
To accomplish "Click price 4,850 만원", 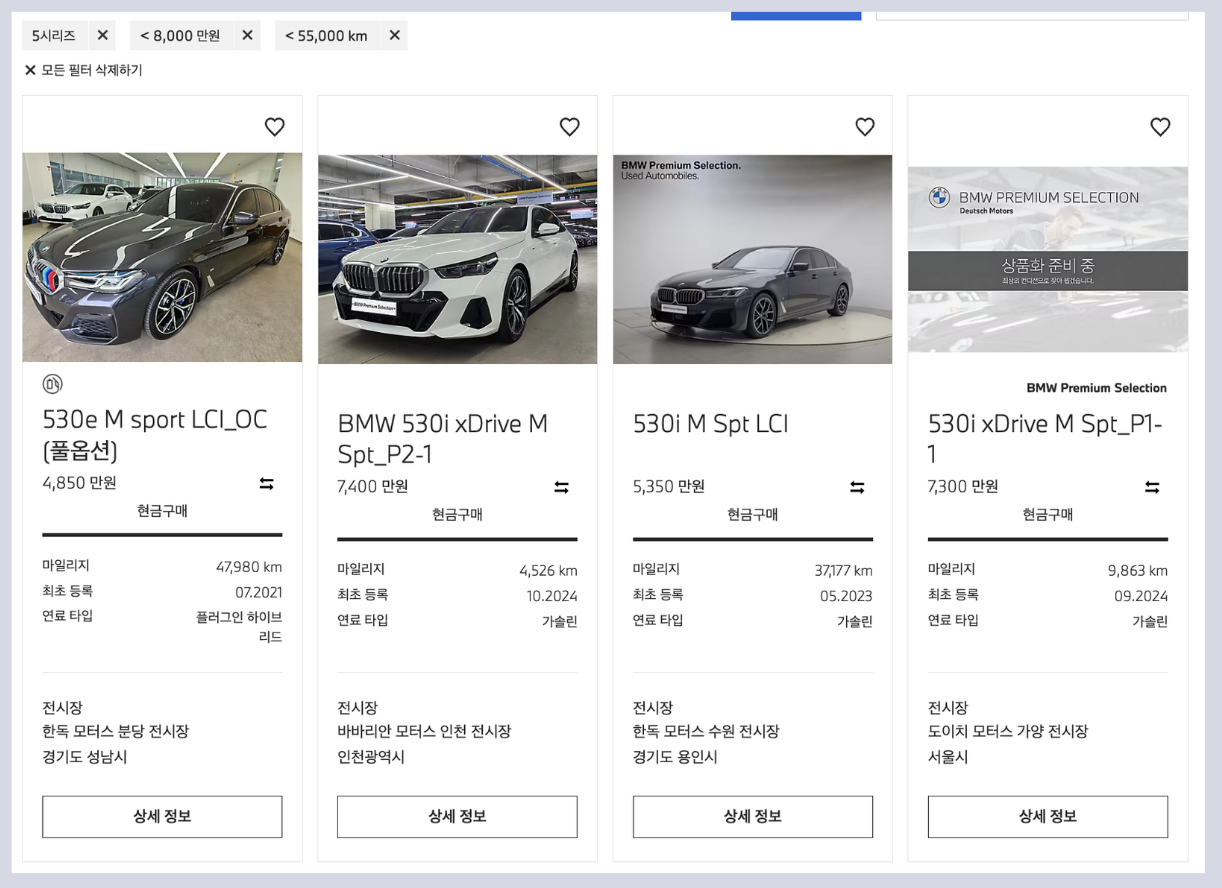I will click(79, 483).
